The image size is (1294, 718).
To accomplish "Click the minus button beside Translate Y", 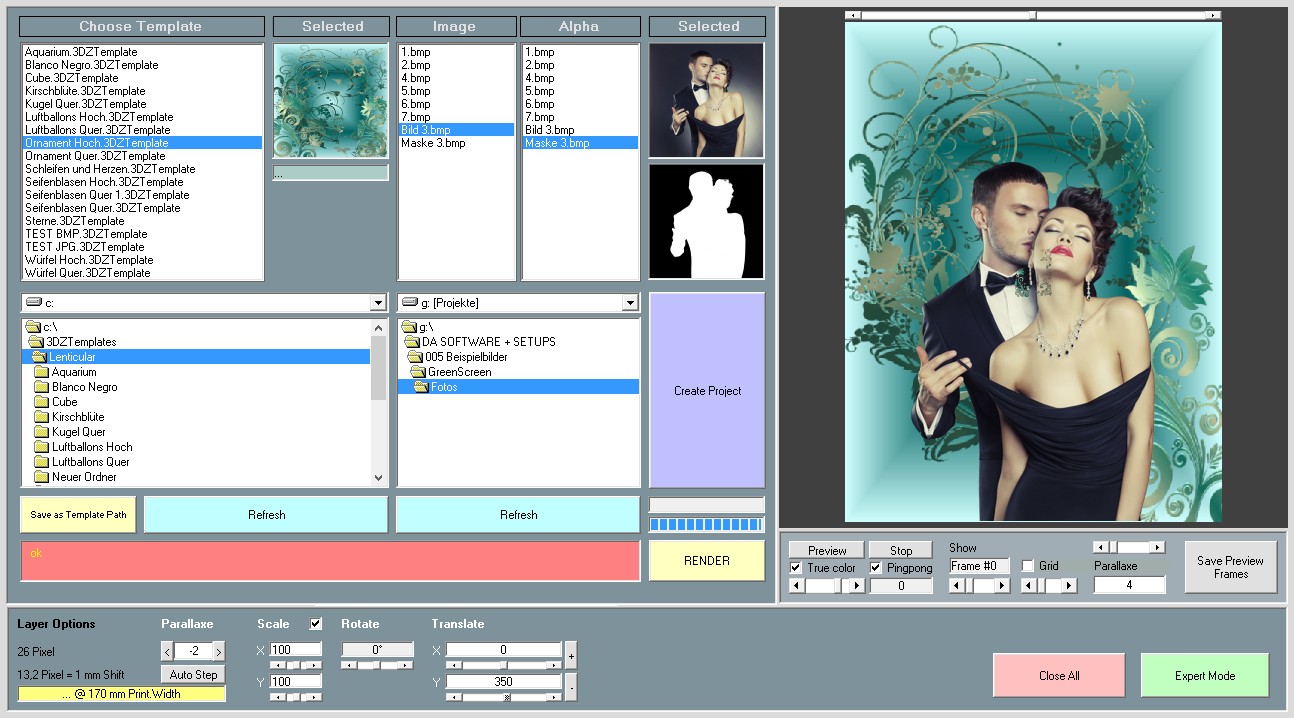I will click(x=570, y=688).
